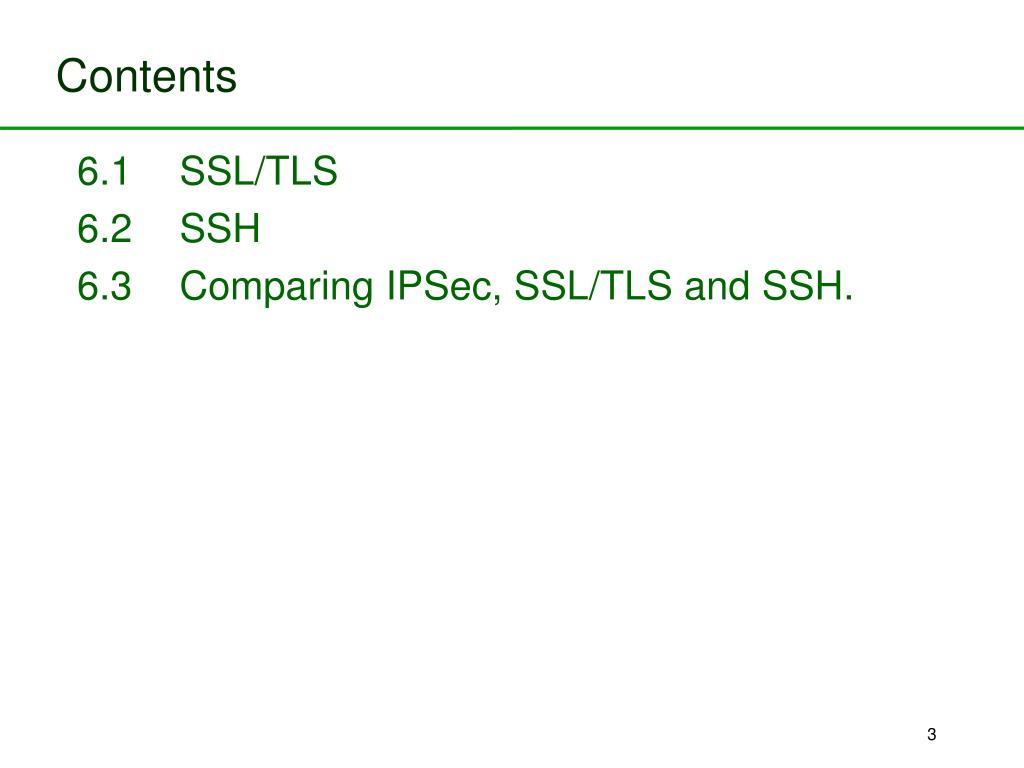Image resolution: width=1024 pixels, height=768 pixels.
Task: Select the whole 6.2 SSH list entry
Action: pyautogui.click(x=168, y=229)
